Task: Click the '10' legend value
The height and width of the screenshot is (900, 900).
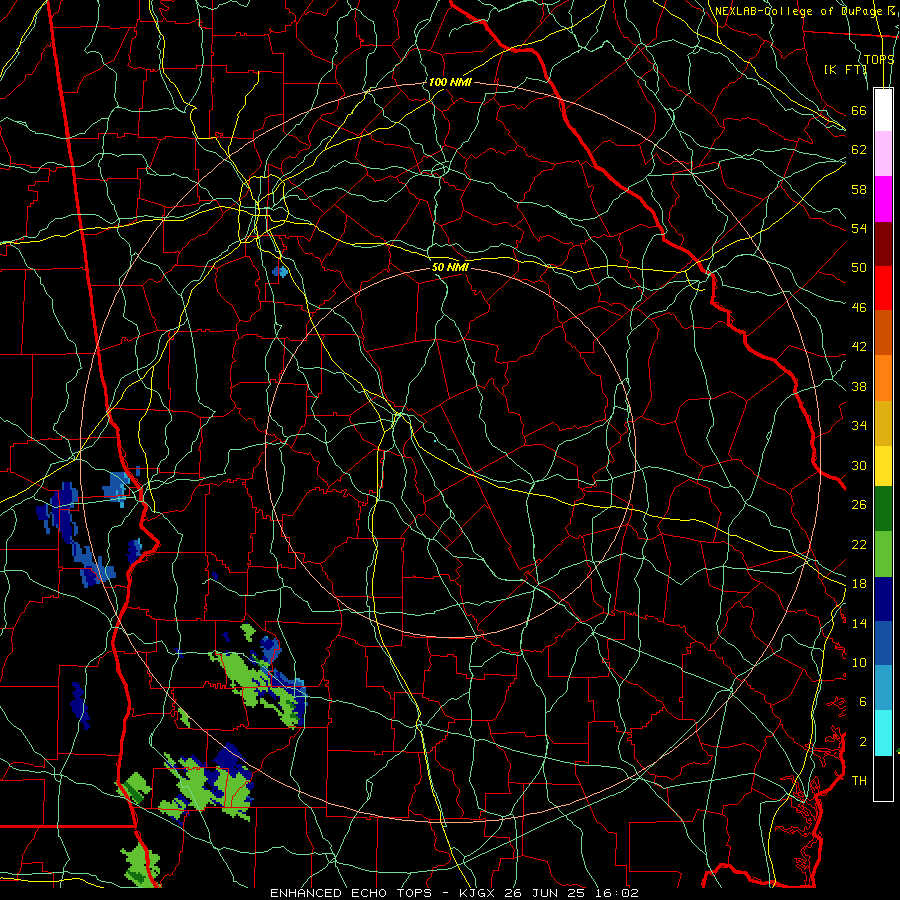Action: point(859,662)
